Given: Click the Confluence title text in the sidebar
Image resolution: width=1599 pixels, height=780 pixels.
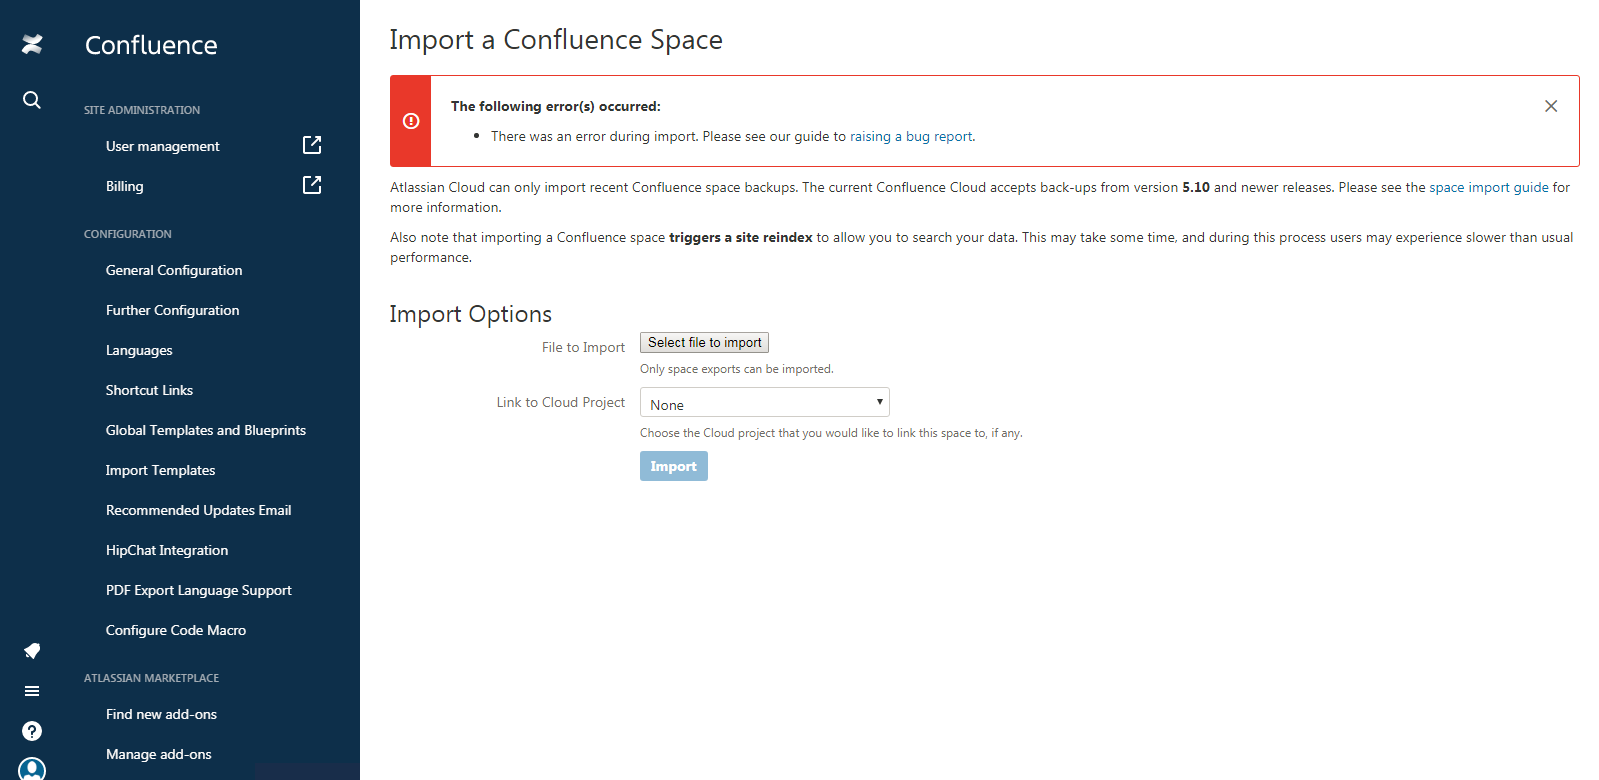Looking at the screenshot, I should [x=151, y=45].
